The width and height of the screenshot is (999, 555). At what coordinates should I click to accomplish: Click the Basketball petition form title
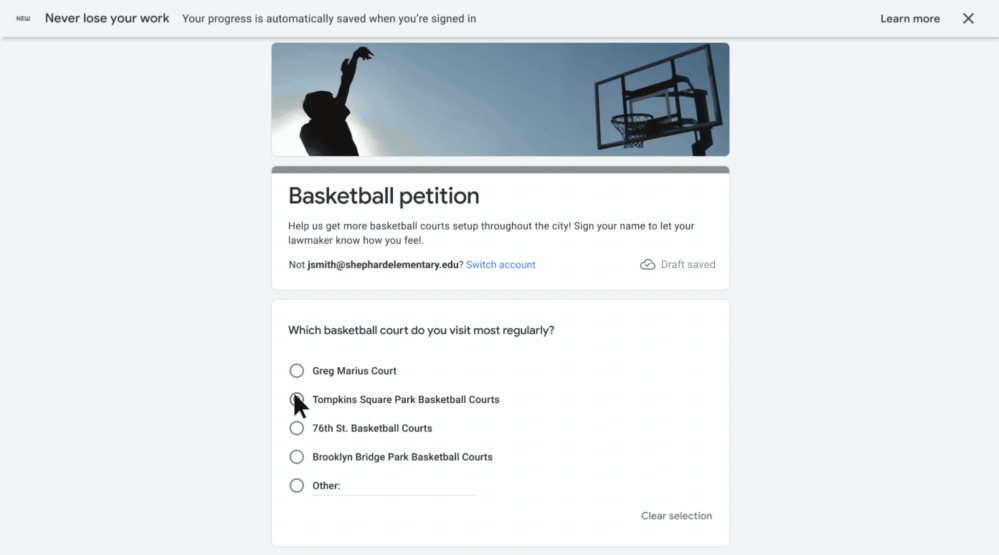(383, 196)
